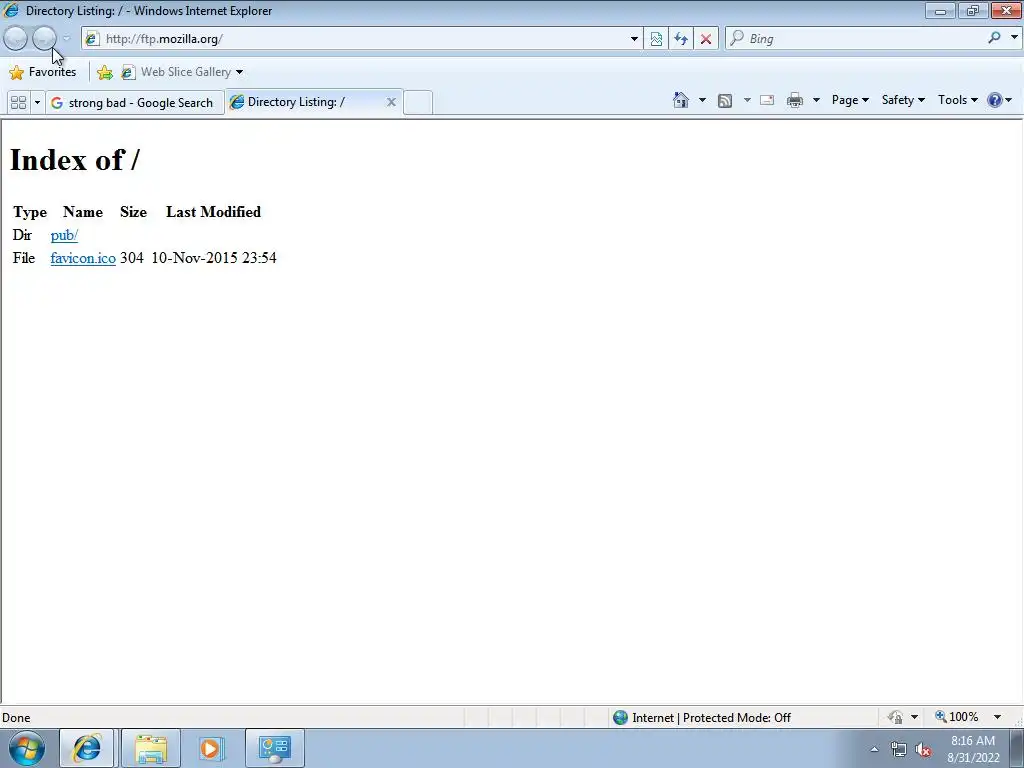
Task: Click the Control Panel taskbar icon
Action: (x=274, y=748)
